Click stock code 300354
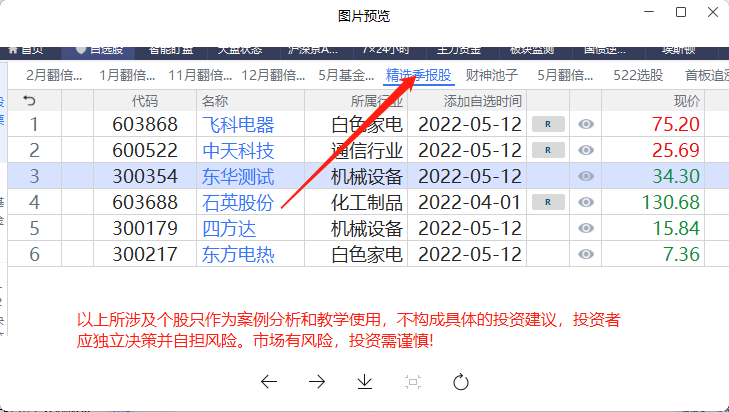Image resolution: width=729 pixels, height=412 pixels. click(145, 177)
